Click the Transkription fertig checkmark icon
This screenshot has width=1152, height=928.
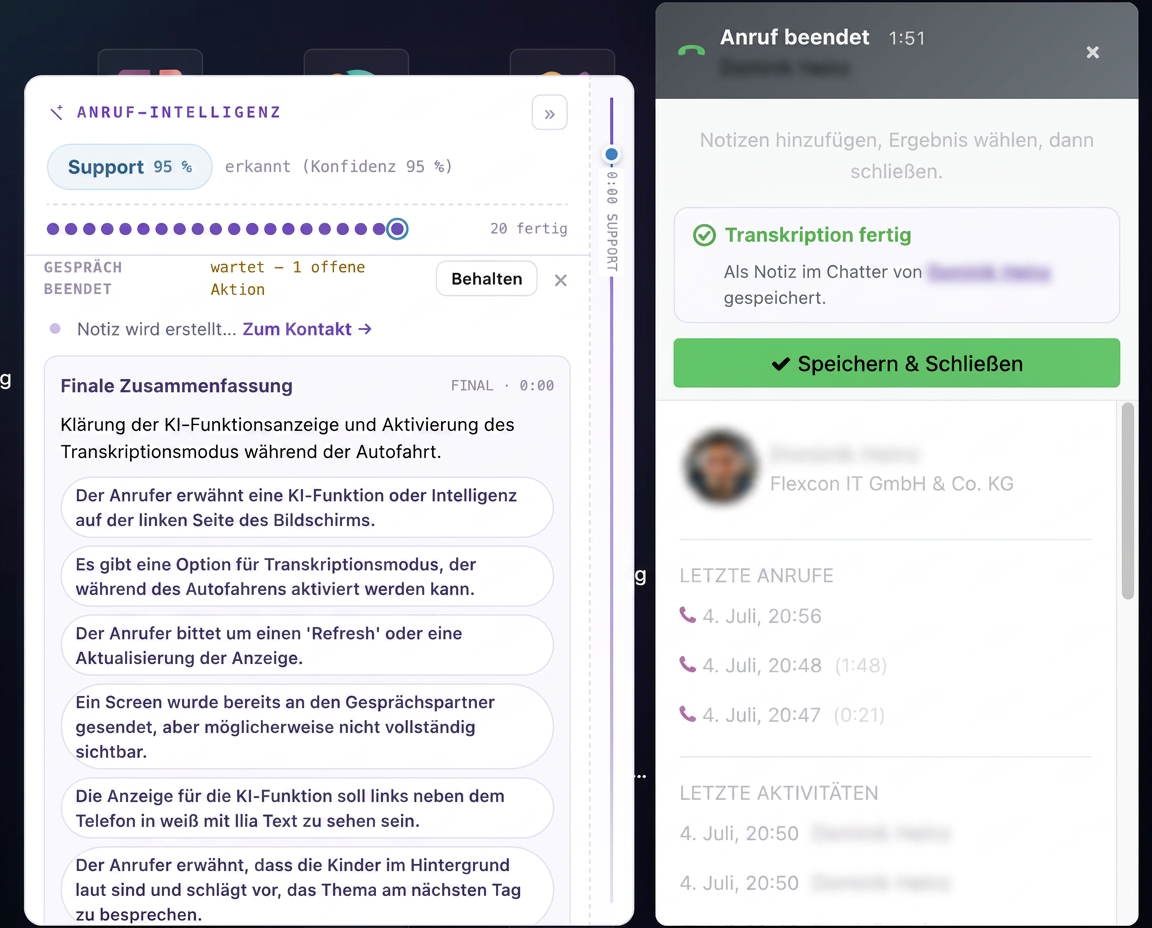(704, 235)
